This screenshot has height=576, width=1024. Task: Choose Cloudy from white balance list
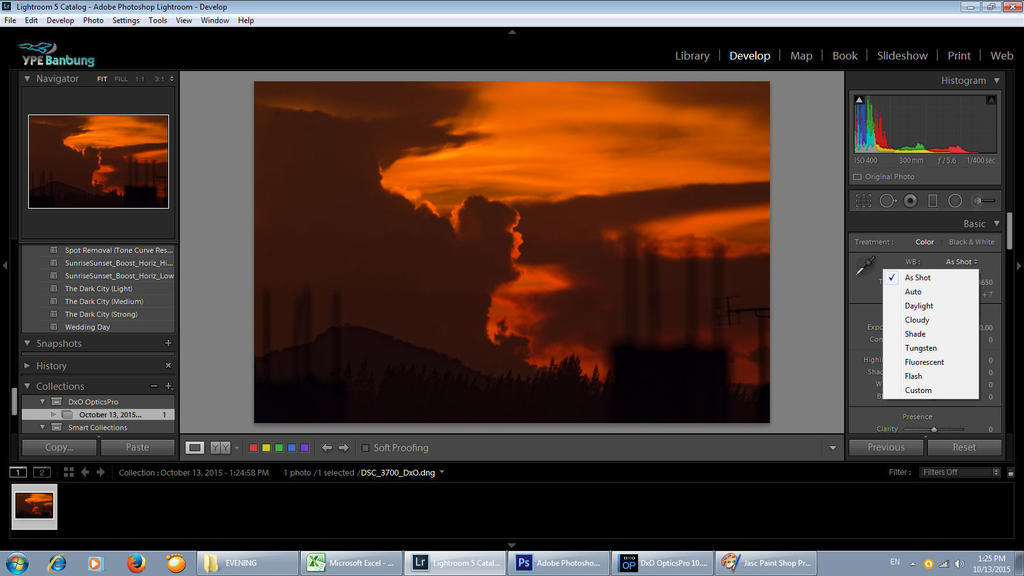coord(917,320)
